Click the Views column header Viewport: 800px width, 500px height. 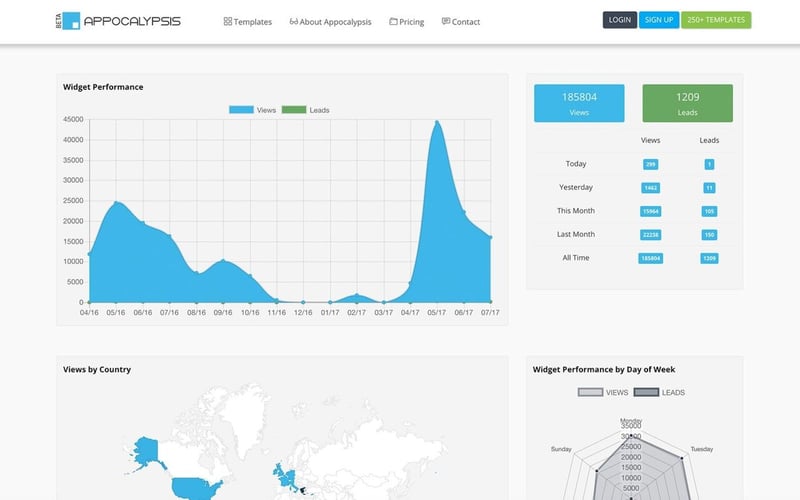point(651,140)
